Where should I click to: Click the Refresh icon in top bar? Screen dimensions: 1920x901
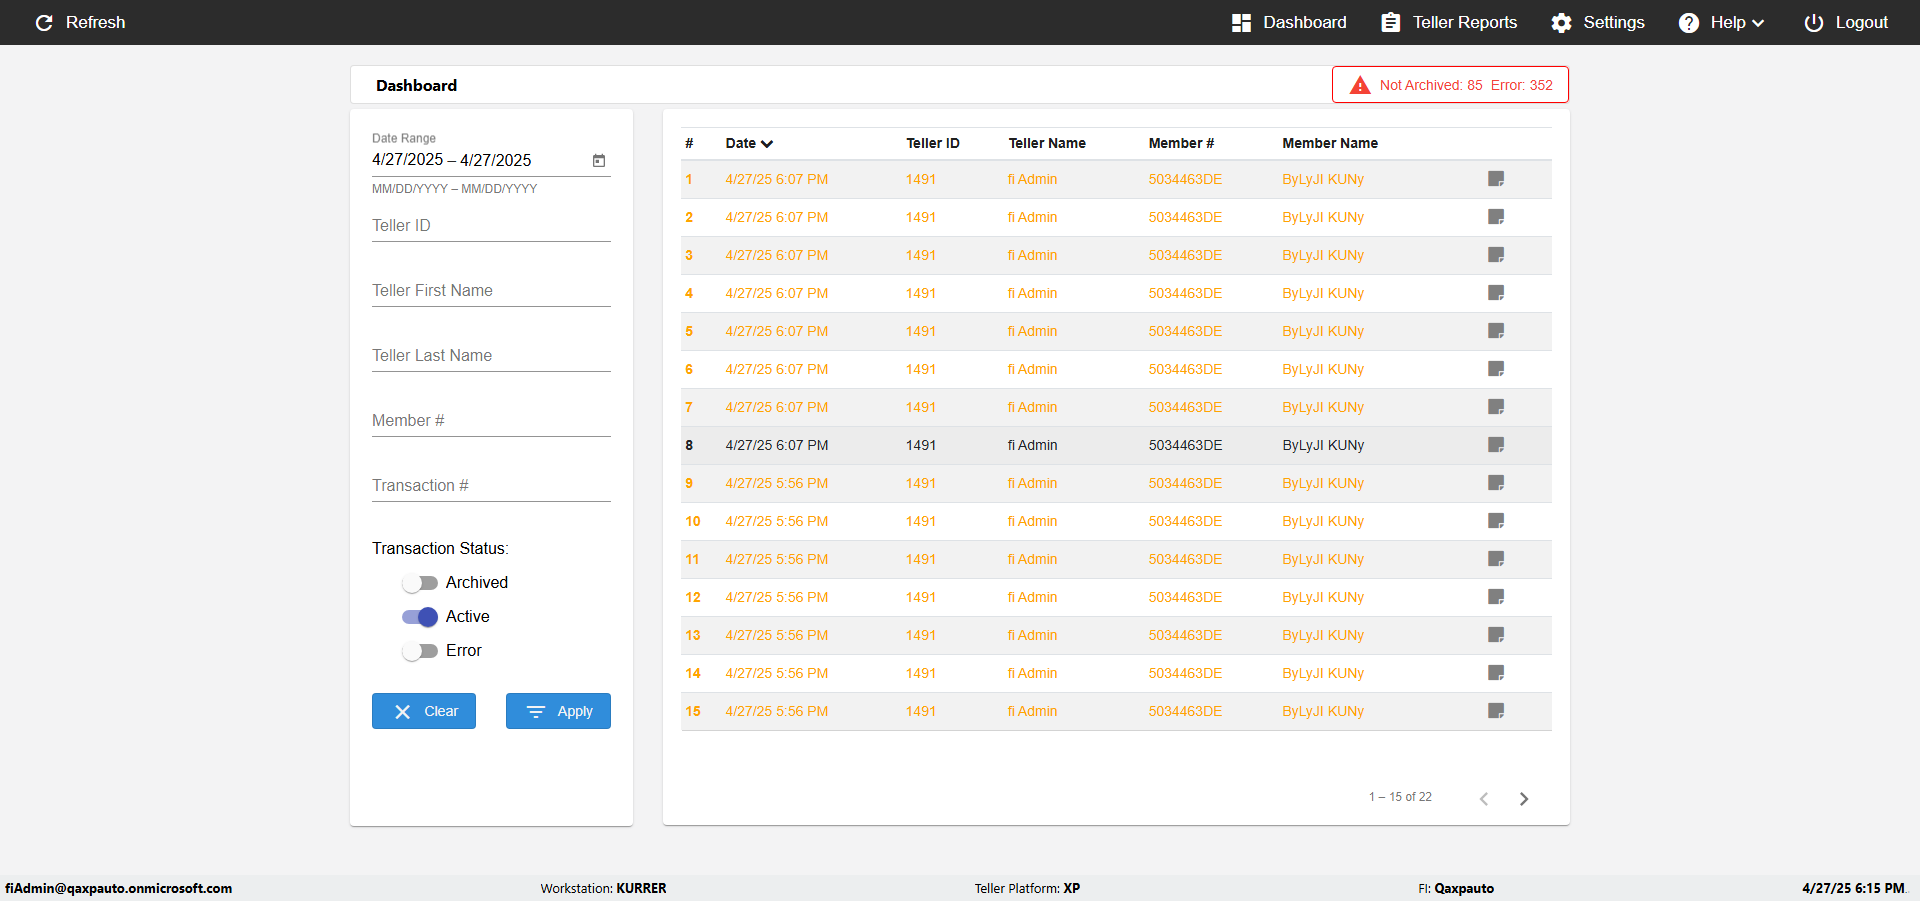click(44, 22)
